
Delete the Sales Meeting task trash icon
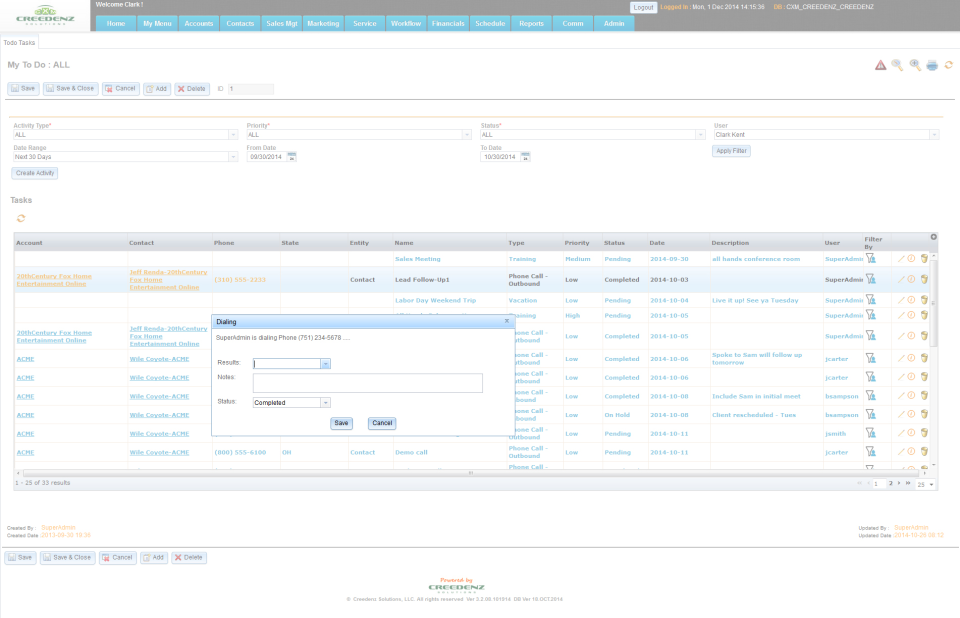(924, 258)
